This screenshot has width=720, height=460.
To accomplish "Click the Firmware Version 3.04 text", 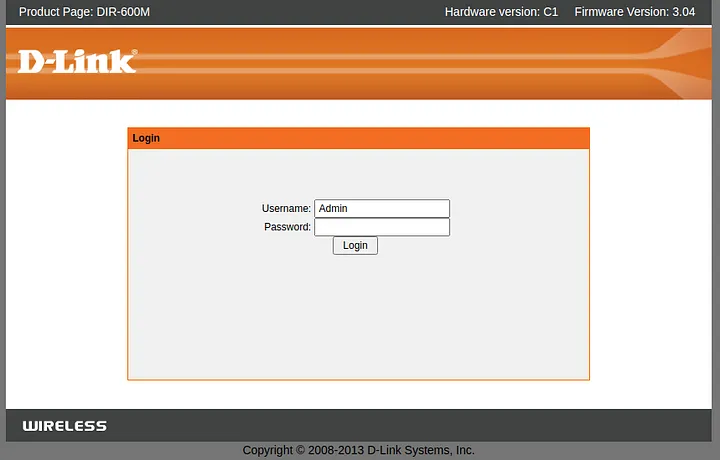I will [635, 12].
